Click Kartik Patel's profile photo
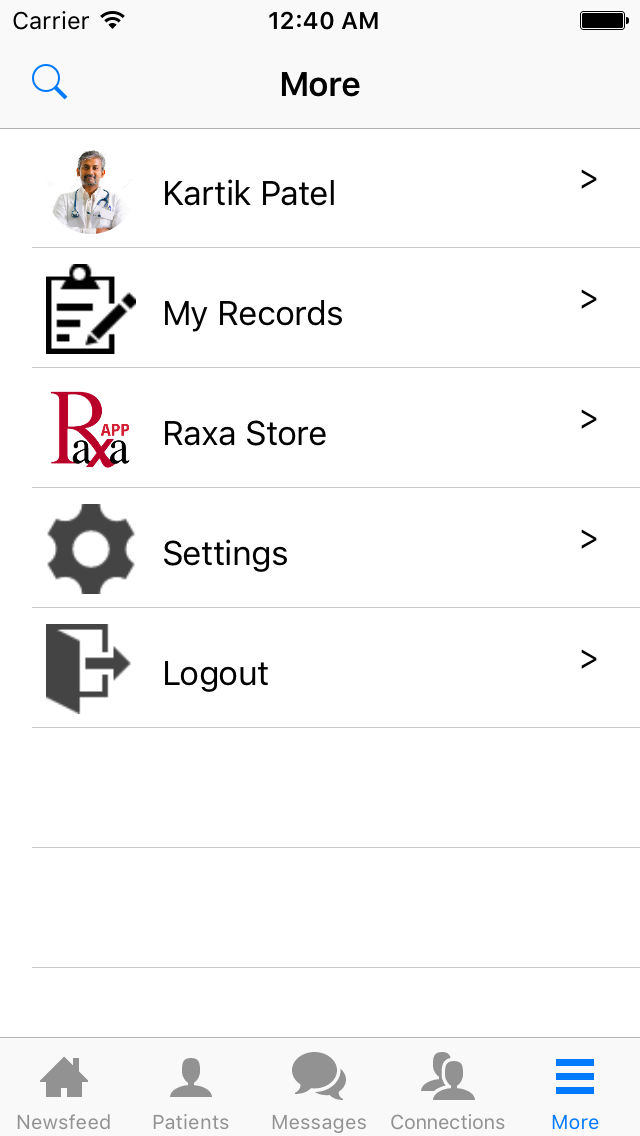 (x=90, y=191)
